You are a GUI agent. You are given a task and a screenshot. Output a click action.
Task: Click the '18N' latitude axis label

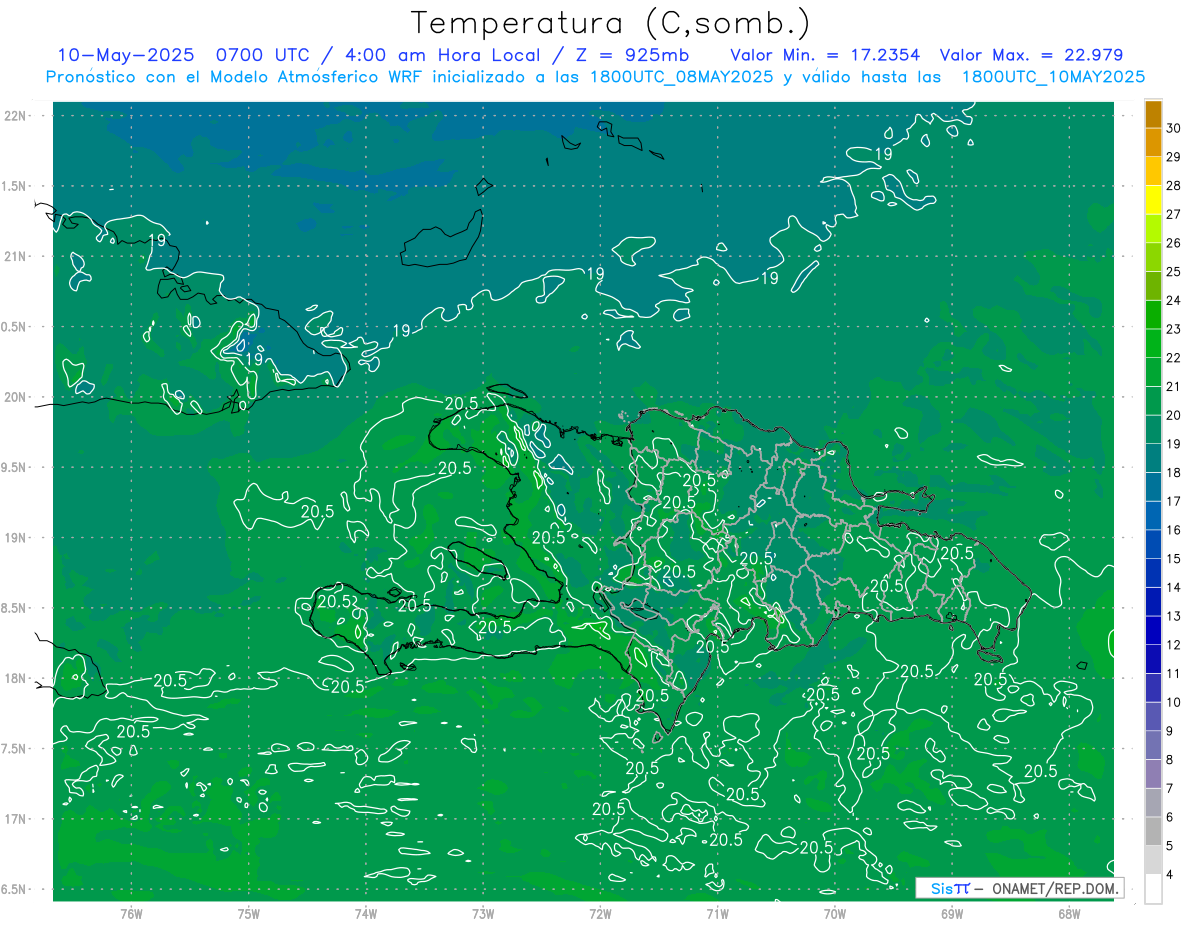[x=15, y=679]
